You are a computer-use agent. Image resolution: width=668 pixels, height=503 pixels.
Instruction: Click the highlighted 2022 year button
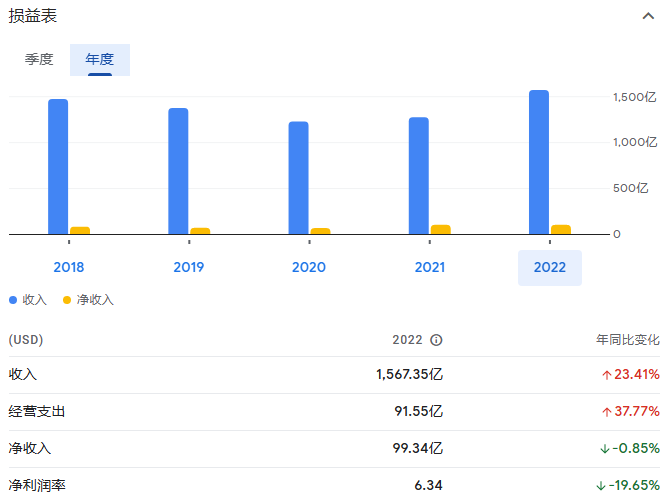point(550,267)
